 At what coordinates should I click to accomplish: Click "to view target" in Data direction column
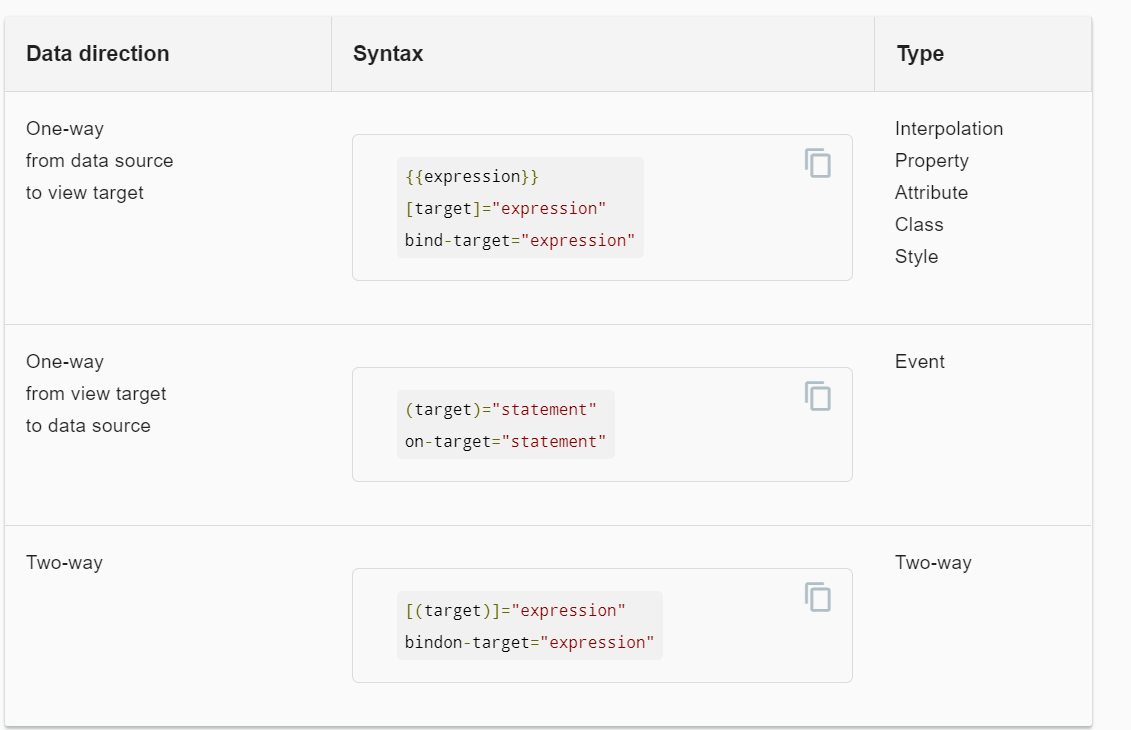(85, 193)
